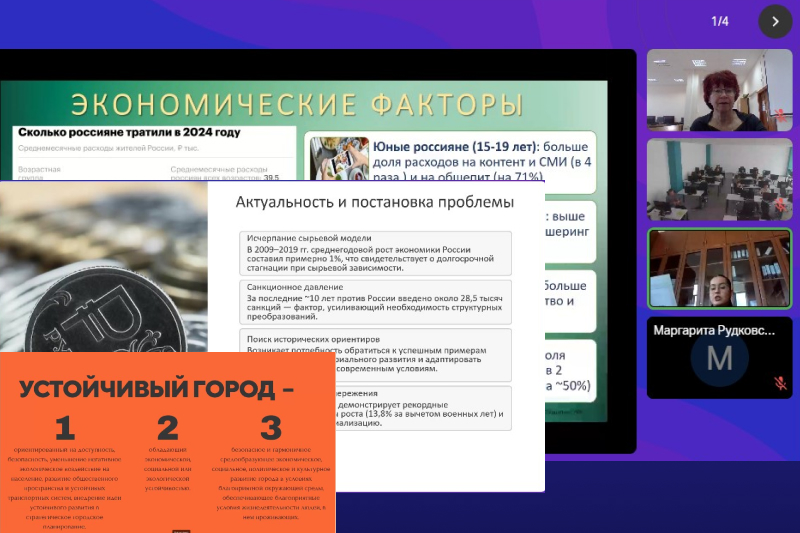Select 'Санкционное давление' text block
Screen dimensions: 800x533
(376, 302)
